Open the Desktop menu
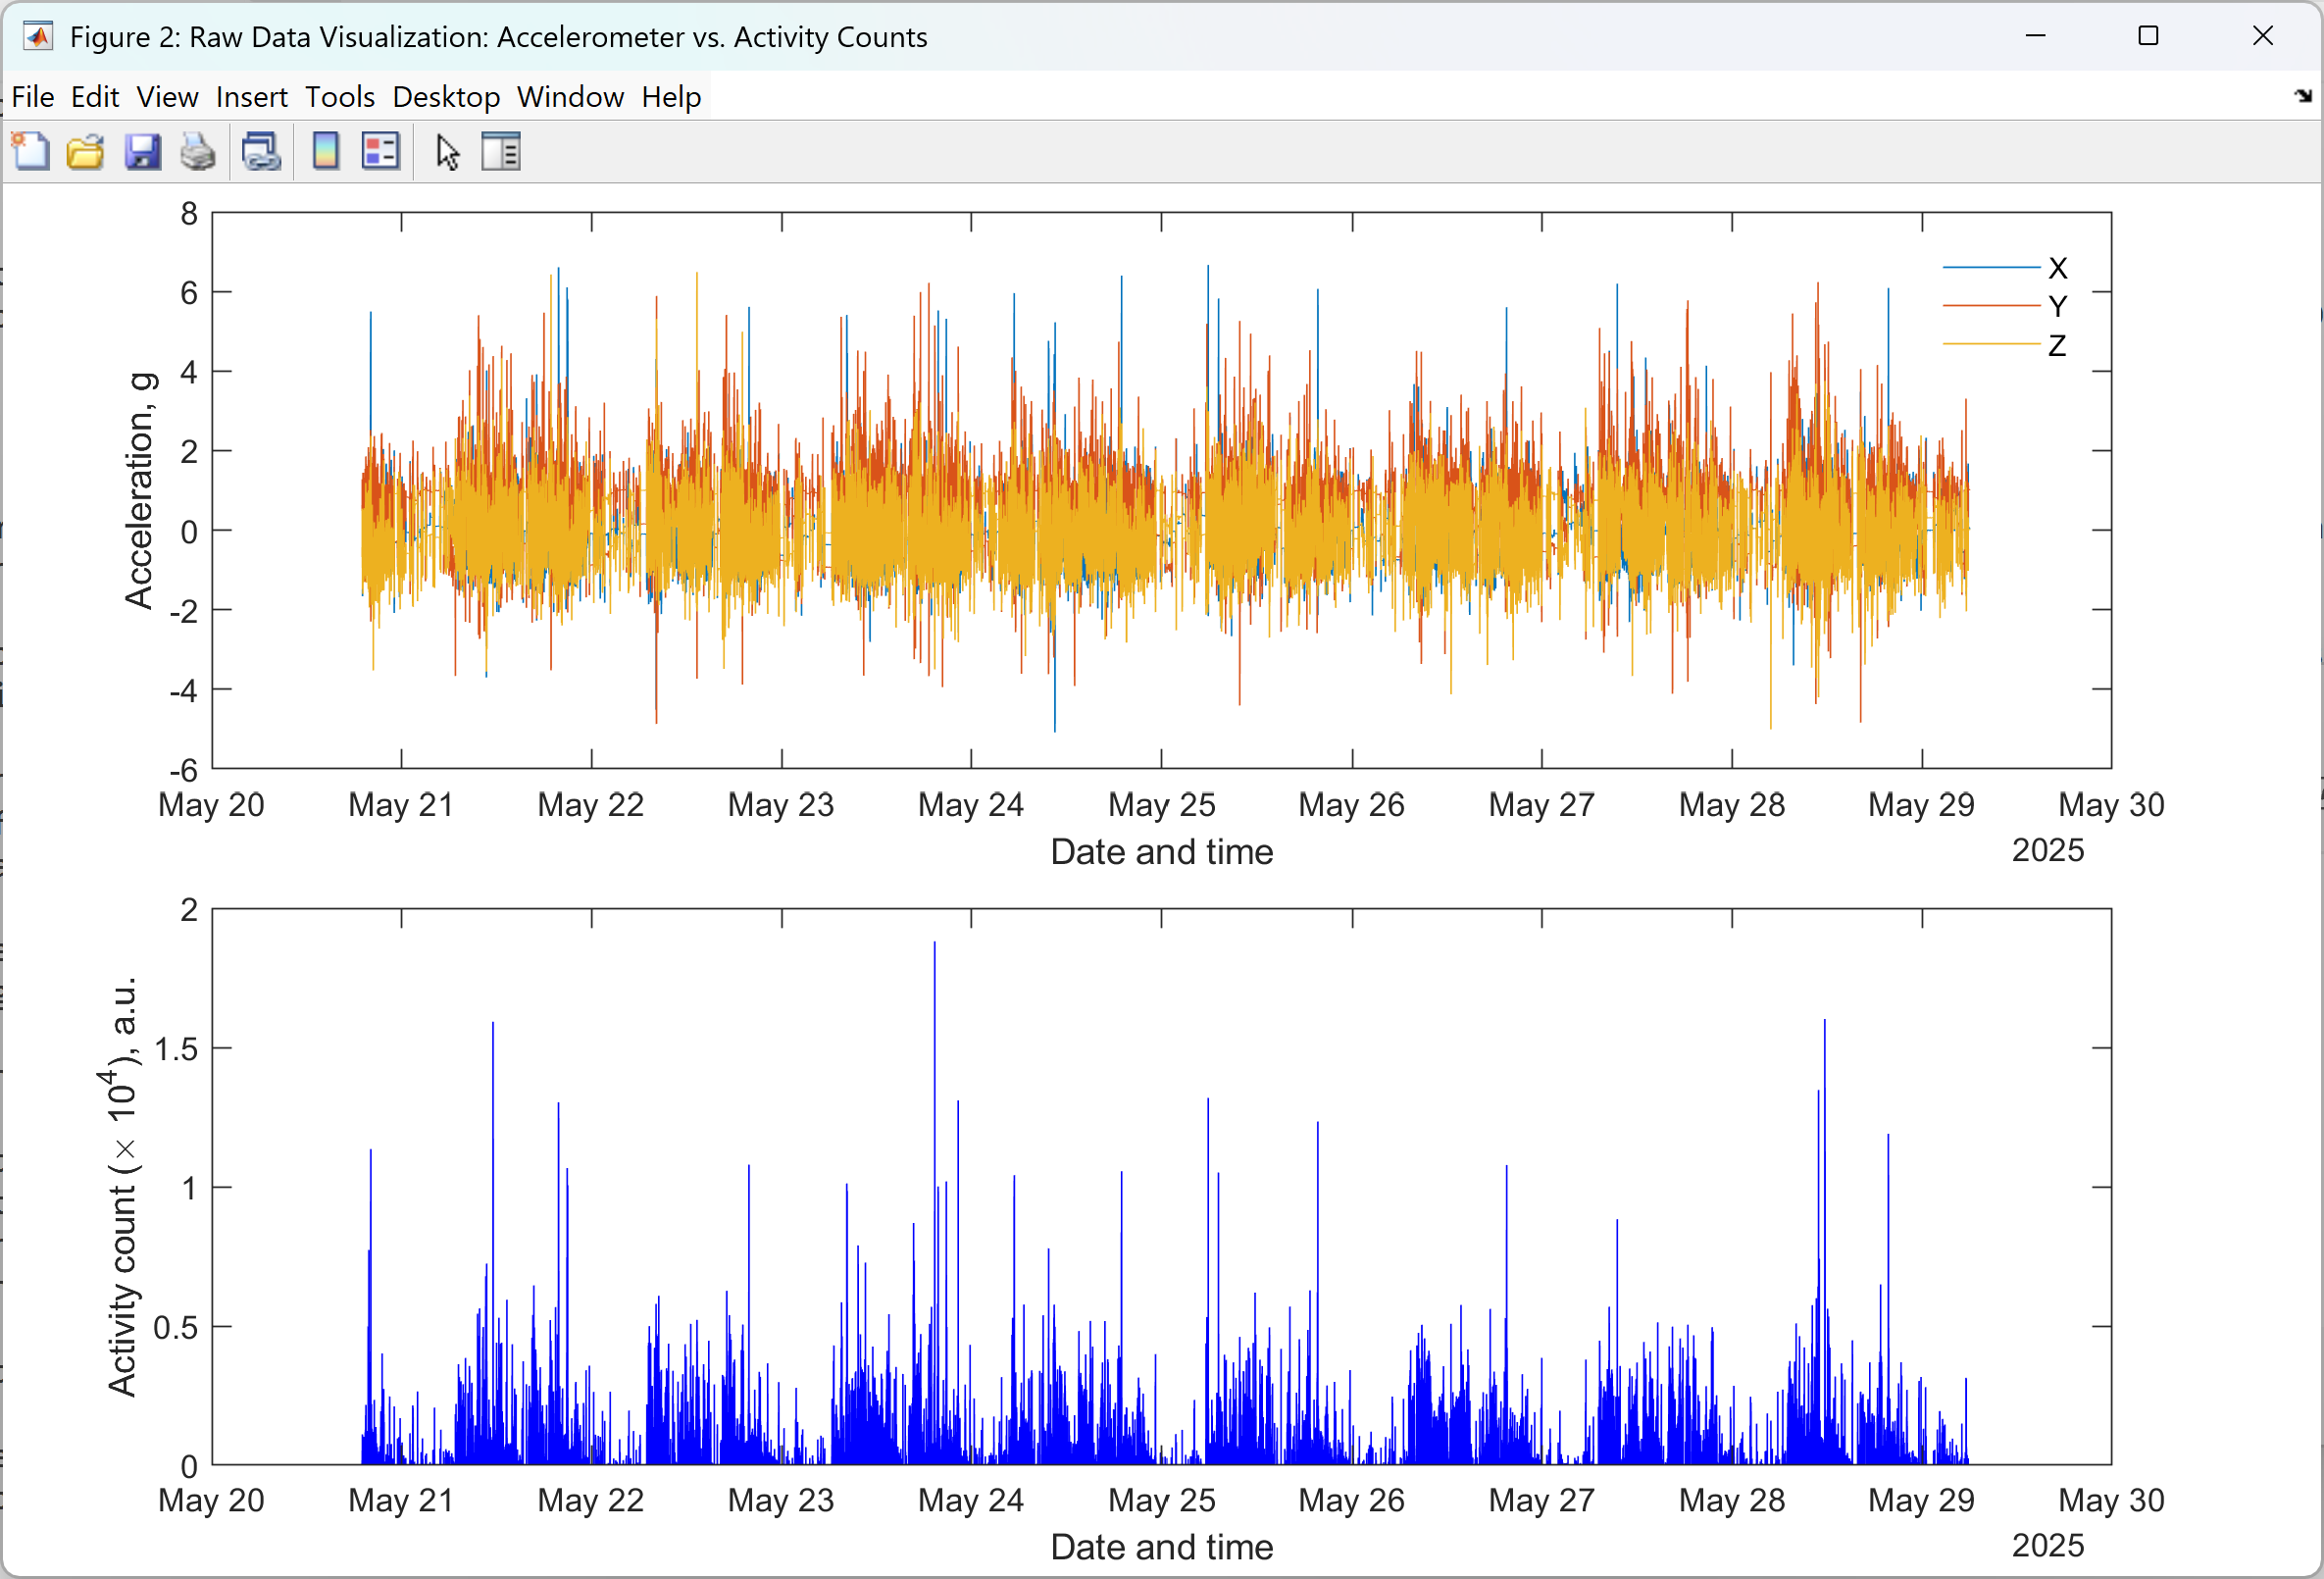Viewport: 2324px width, 1579px height. point(446,97)
